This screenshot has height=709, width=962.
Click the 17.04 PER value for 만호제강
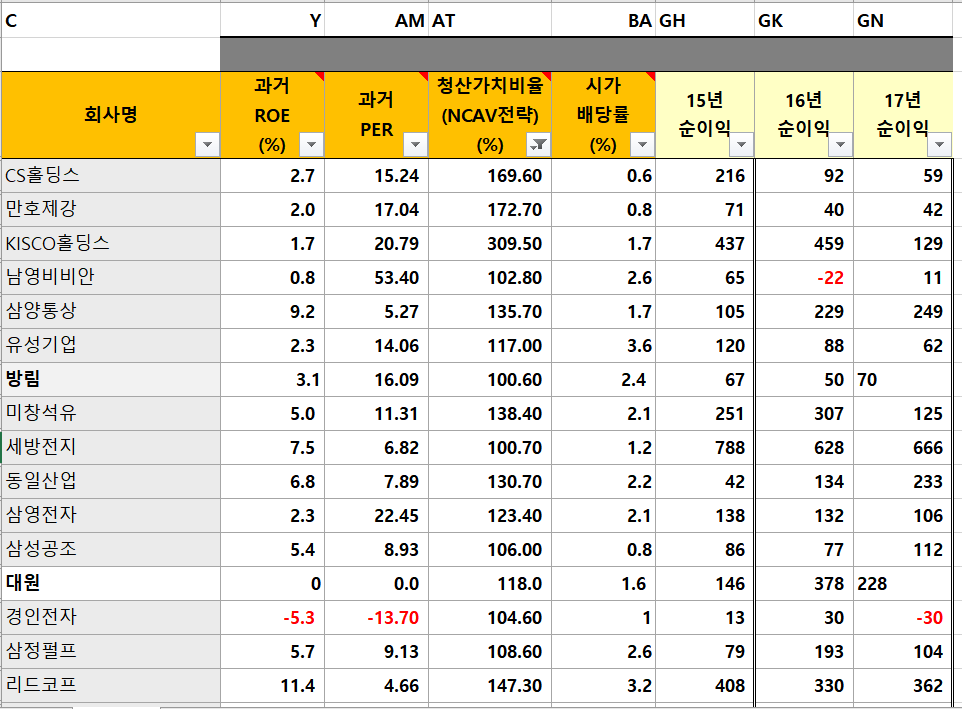396,210
